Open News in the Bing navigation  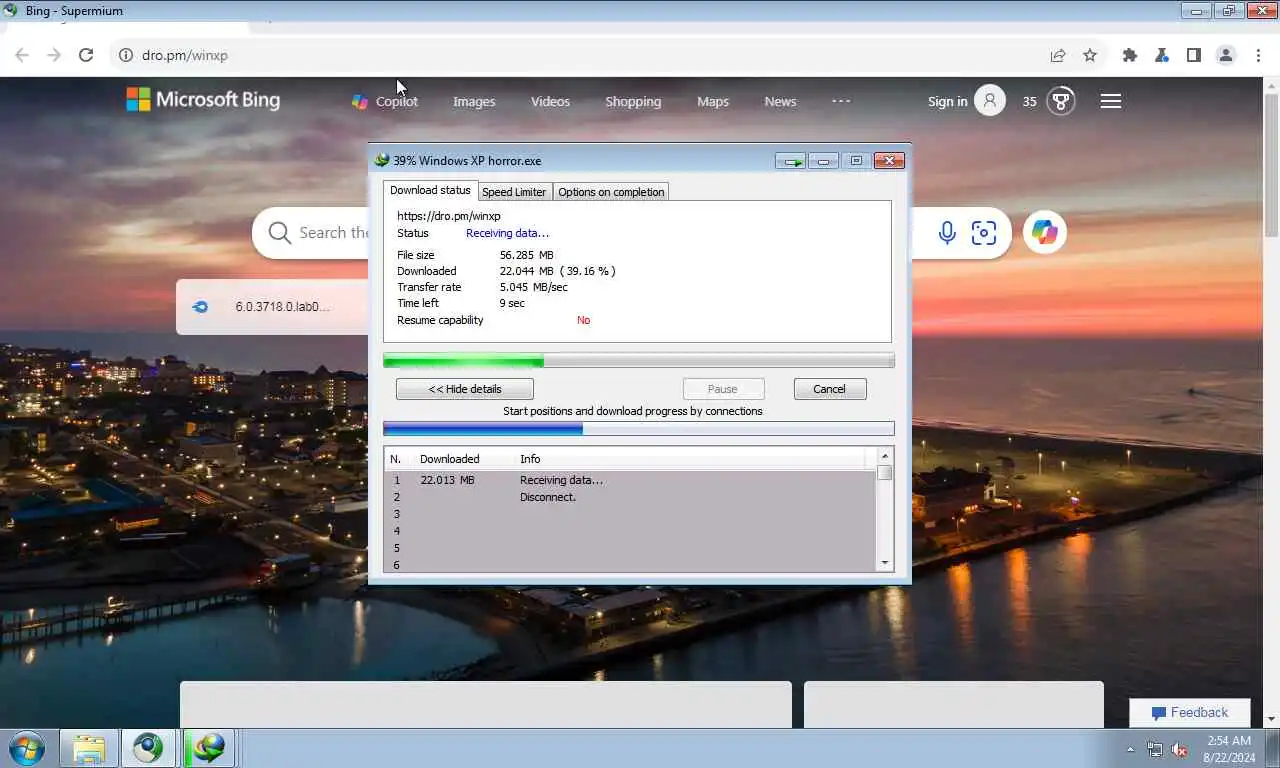[x=780, y=101]
